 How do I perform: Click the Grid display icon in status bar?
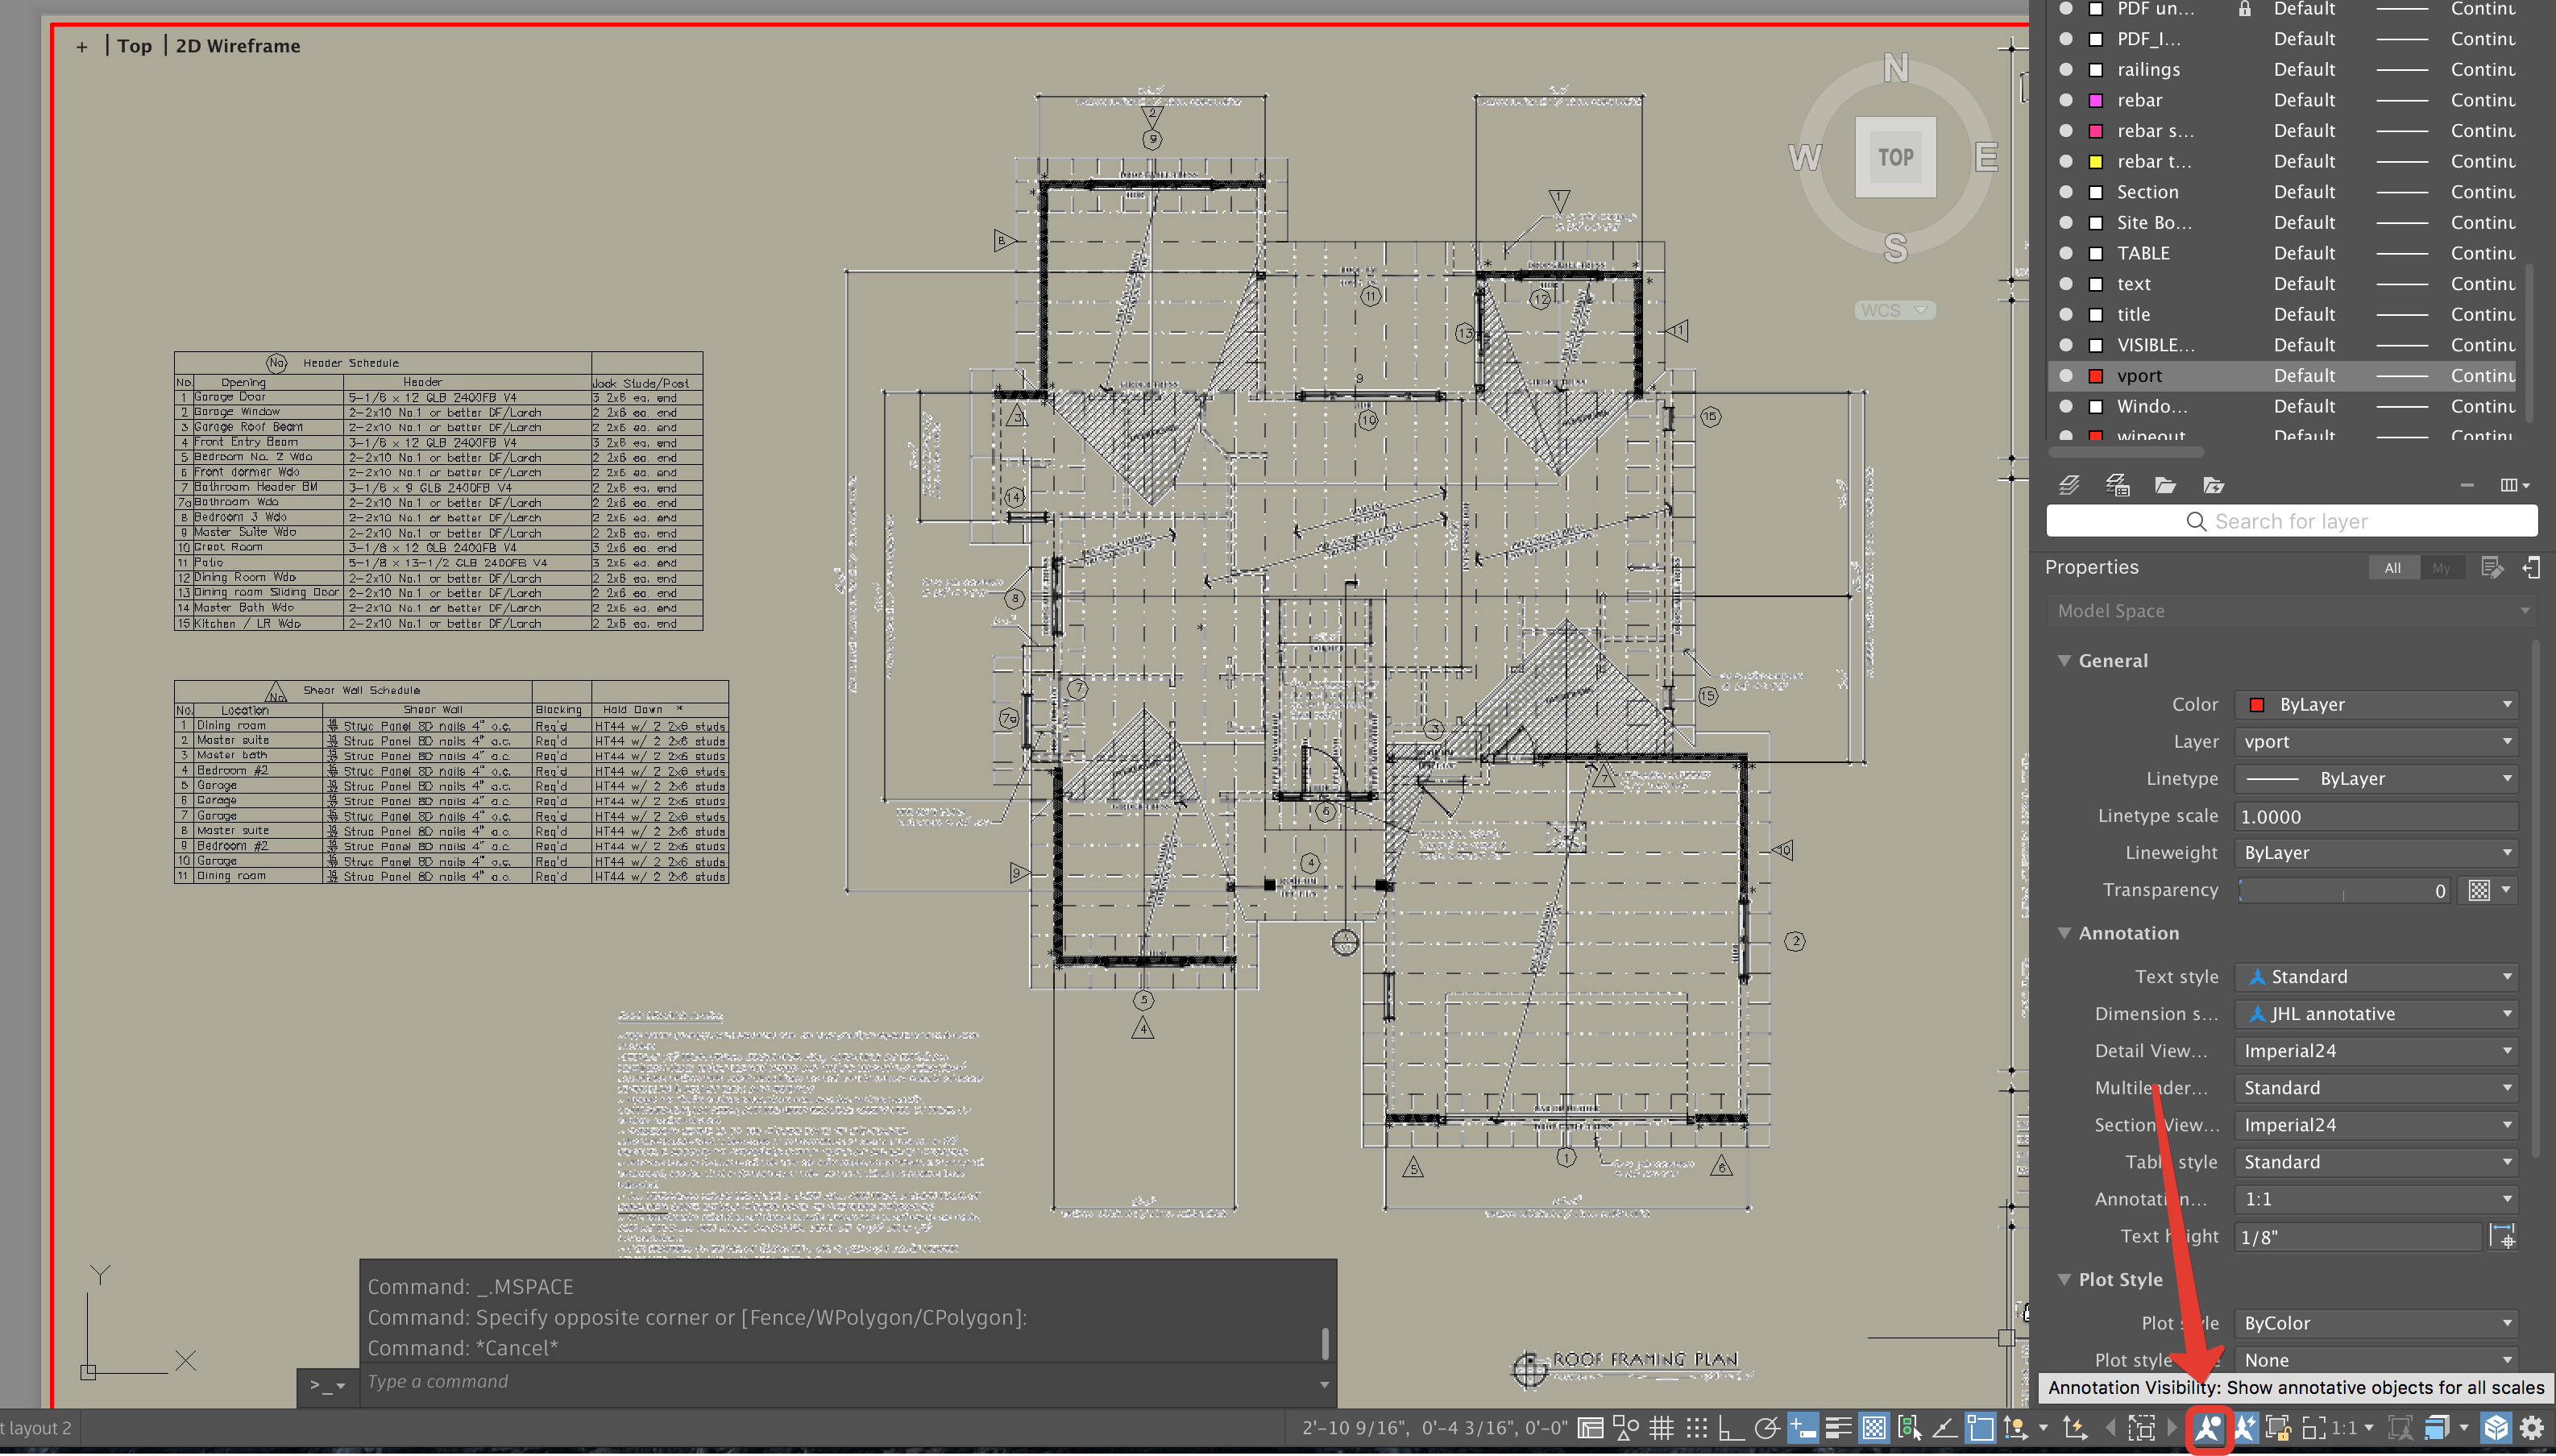point(1661,1428)
